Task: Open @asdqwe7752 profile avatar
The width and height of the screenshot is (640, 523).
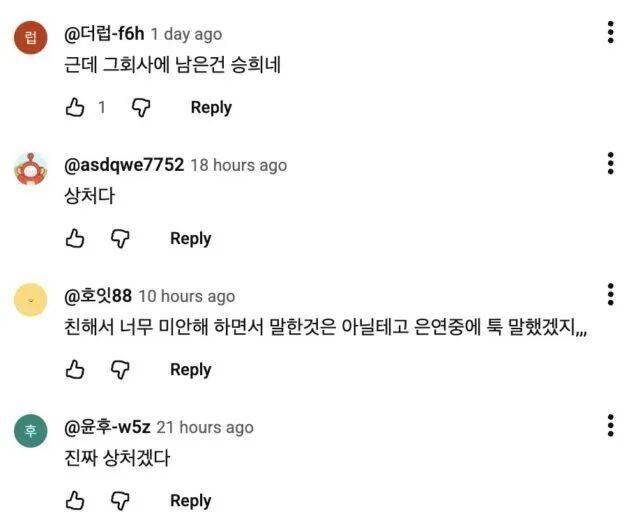Action: click(31, 168)
